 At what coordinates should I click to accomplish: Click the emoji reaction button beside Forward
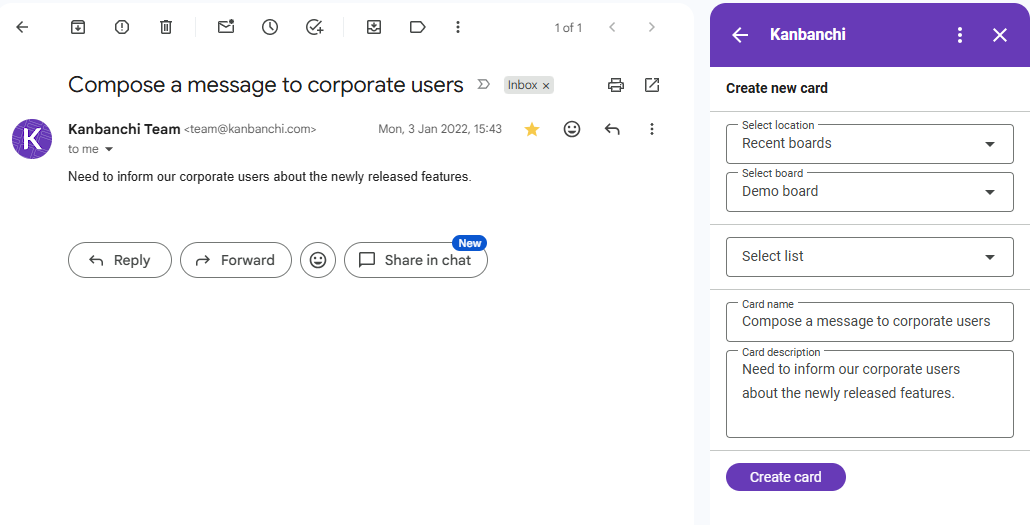click(318, 260)
